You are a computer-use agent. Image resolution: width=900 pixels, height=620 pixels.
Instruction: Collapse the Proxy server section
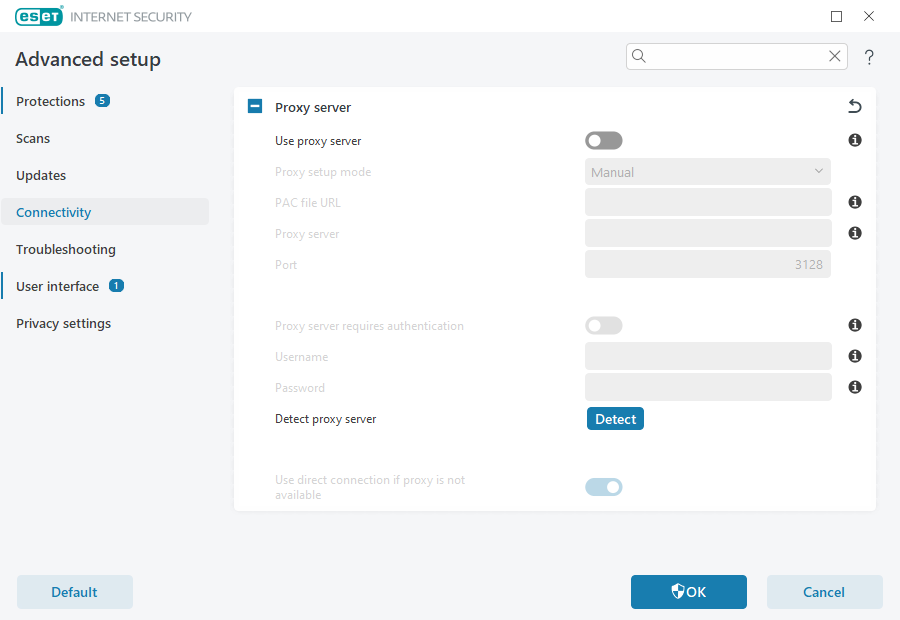tap(255, 106)
